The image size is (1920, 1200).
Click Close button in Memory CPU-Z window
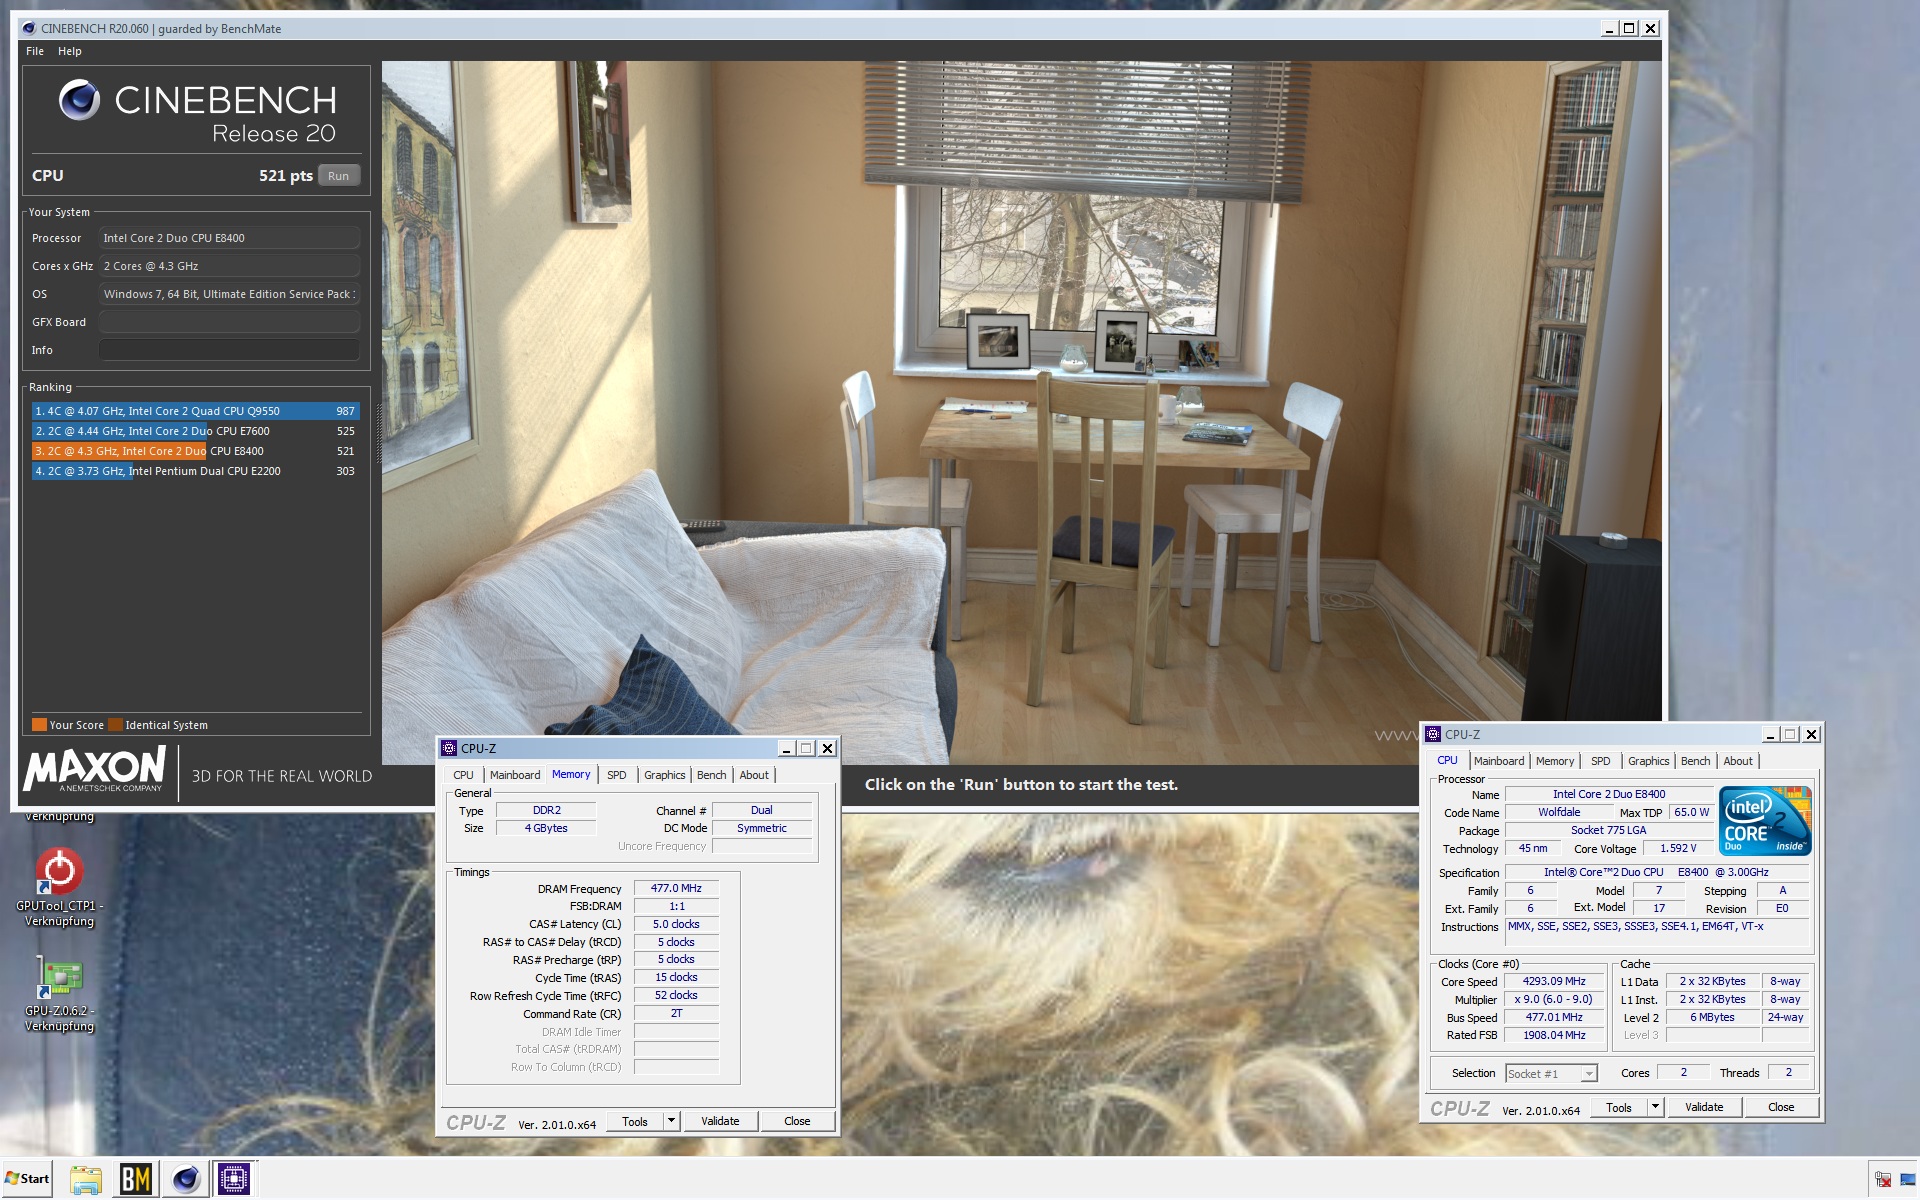(x=797, y=1121)
